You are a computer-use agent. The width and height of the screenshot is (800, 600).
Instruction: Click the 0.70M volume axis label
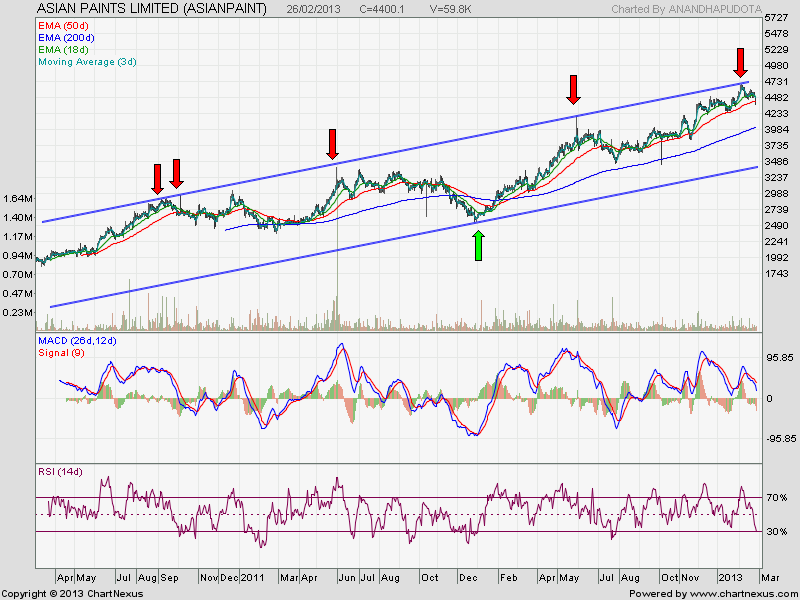17,274
